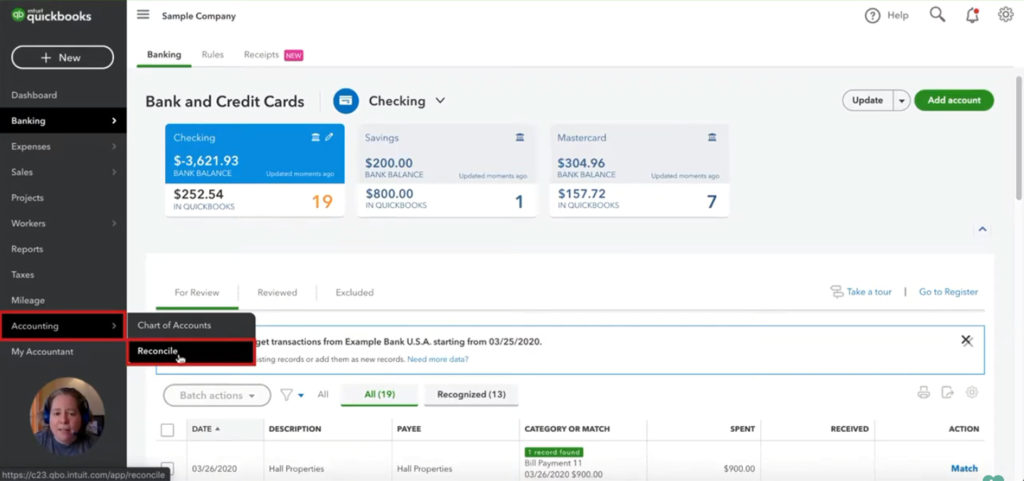Click the hamburger menu icon beside Sample Company

[x=143, y=15]
